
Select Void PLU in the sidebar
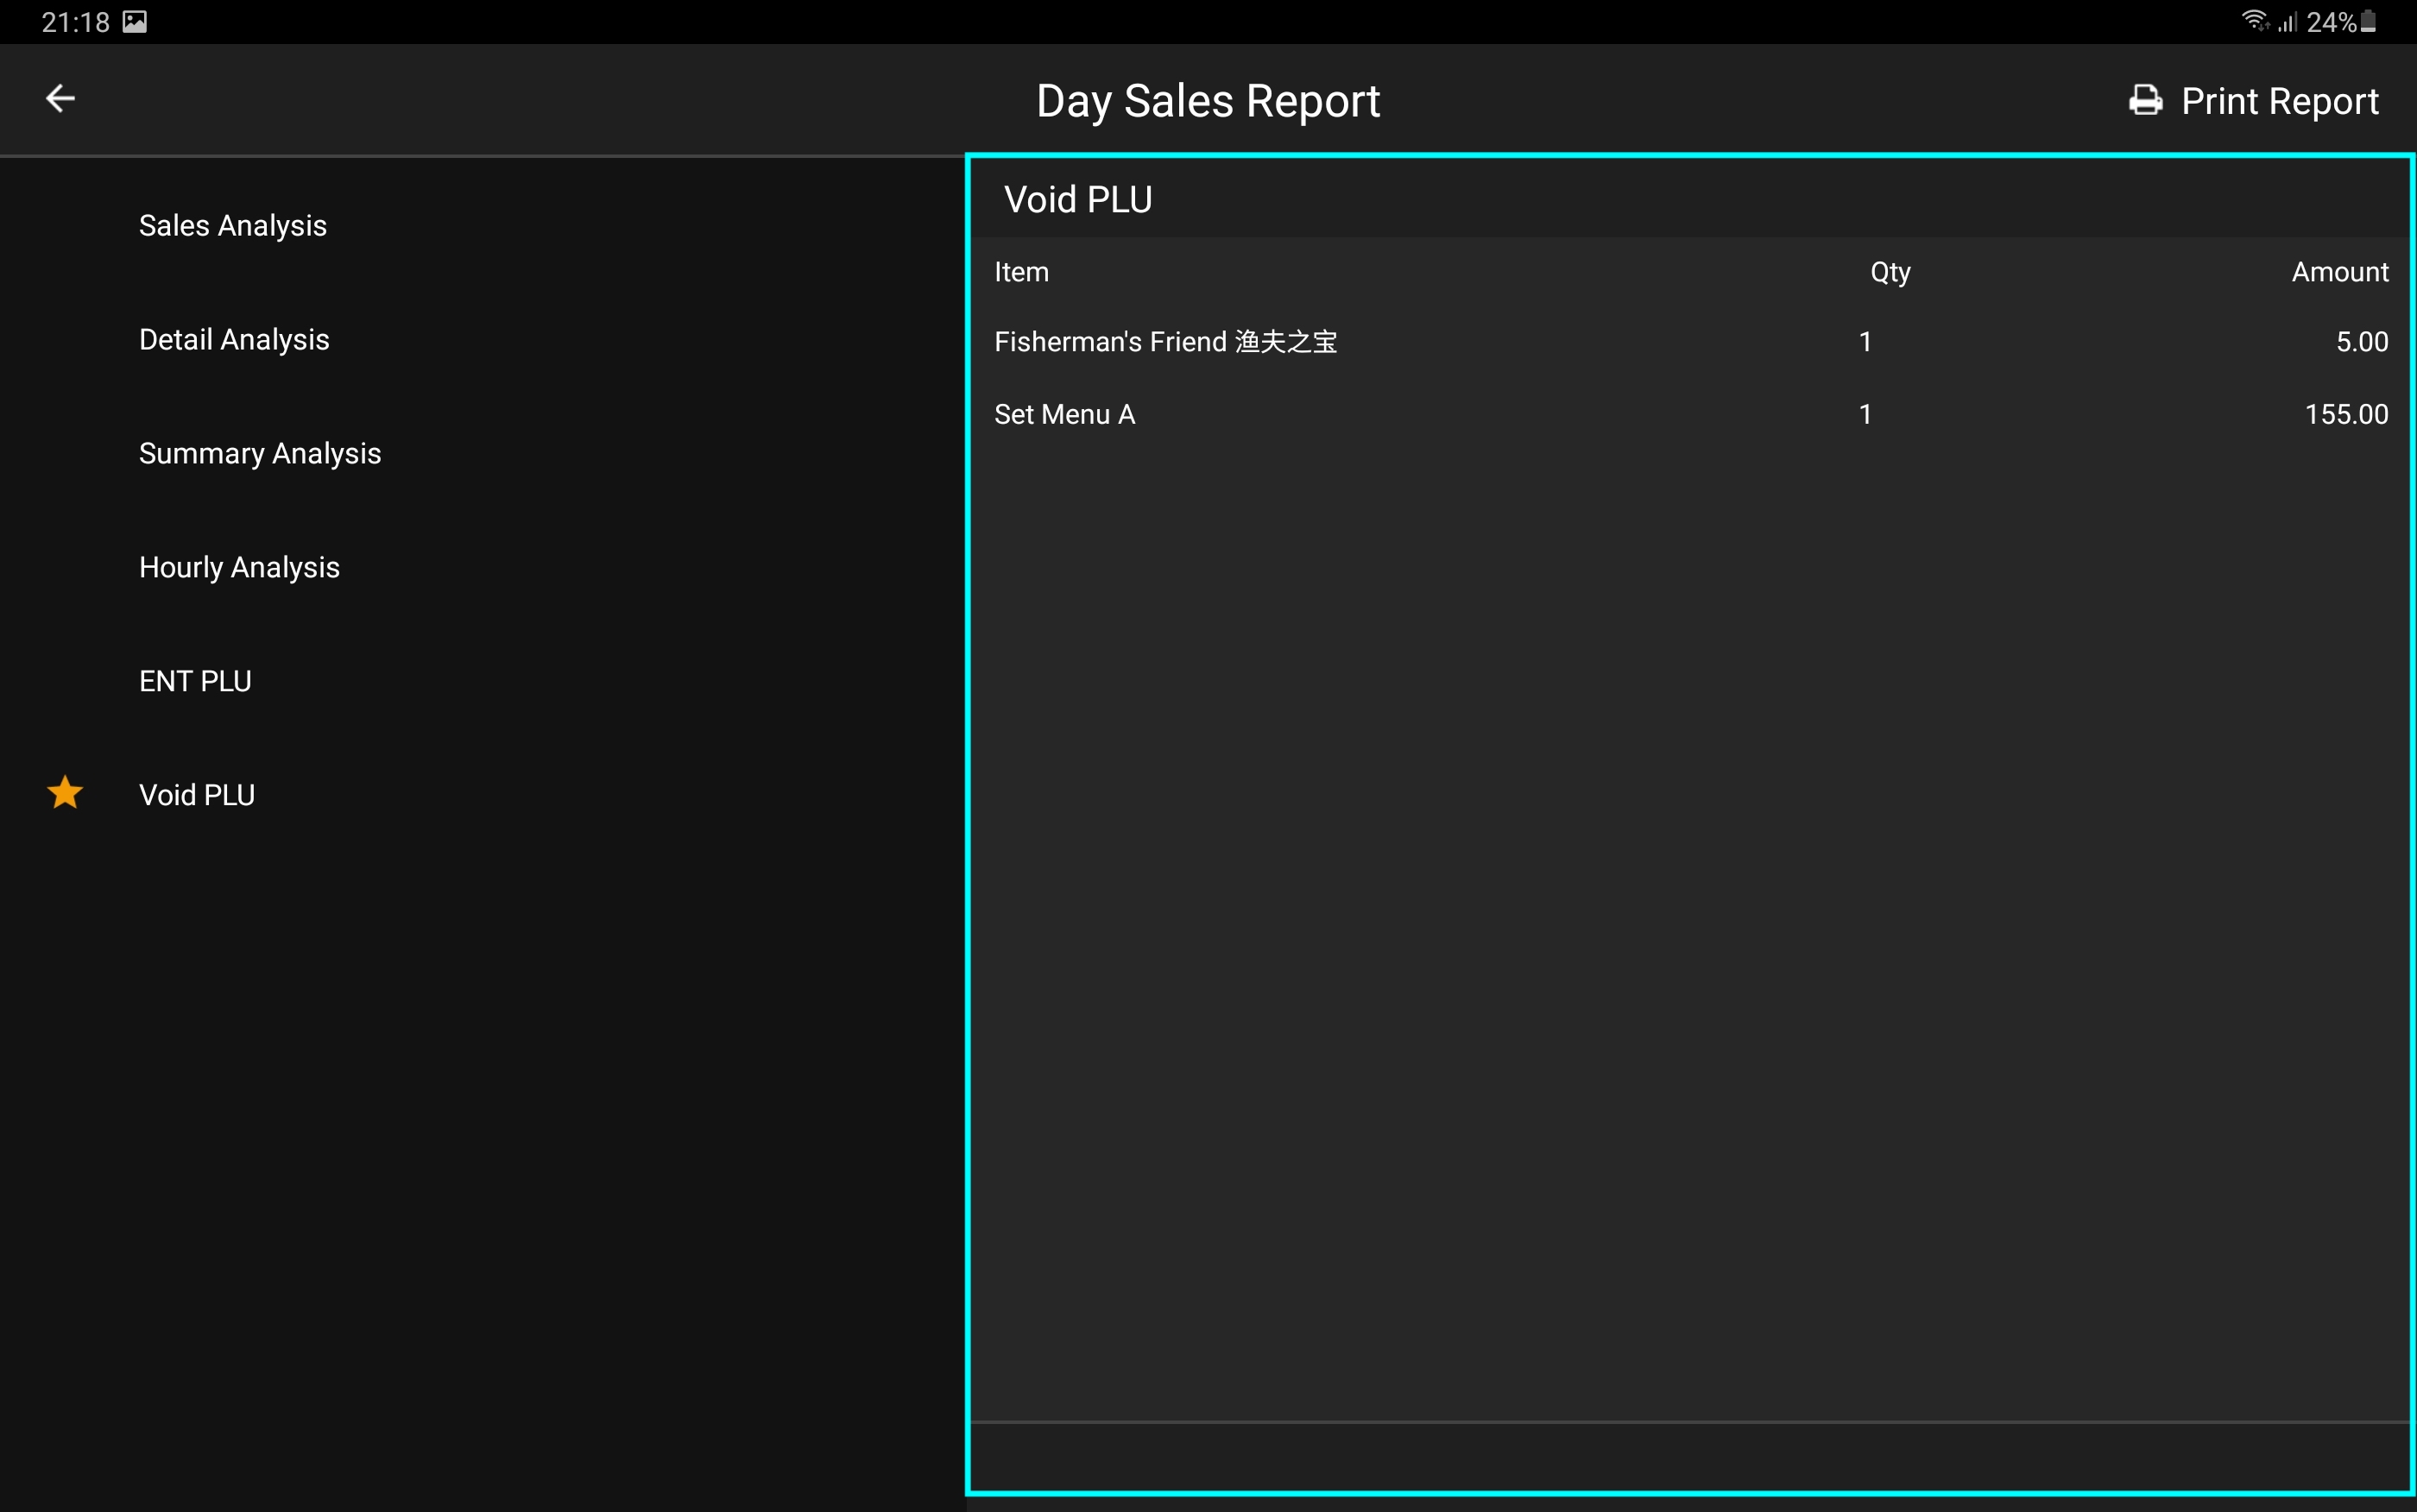click(197, 795)
